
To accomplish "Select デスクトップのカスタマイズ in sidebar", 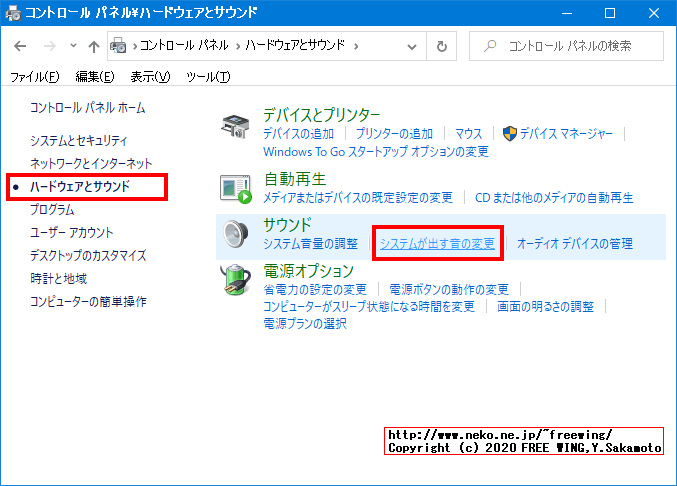I will [88, 255].
